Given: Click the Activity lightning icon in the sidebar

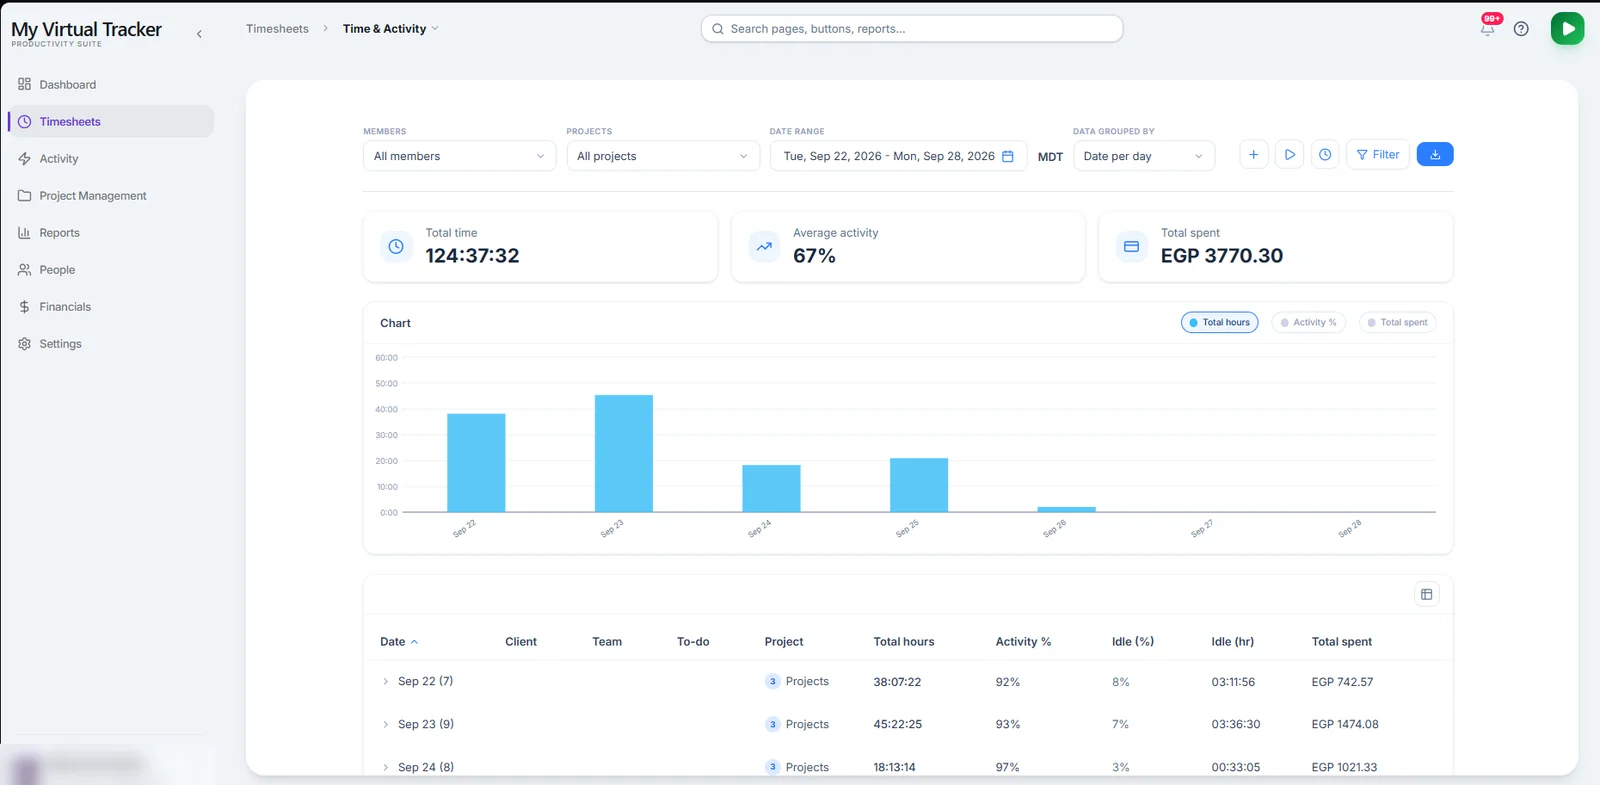Looking at the screenshot, I should pos(24,159).
